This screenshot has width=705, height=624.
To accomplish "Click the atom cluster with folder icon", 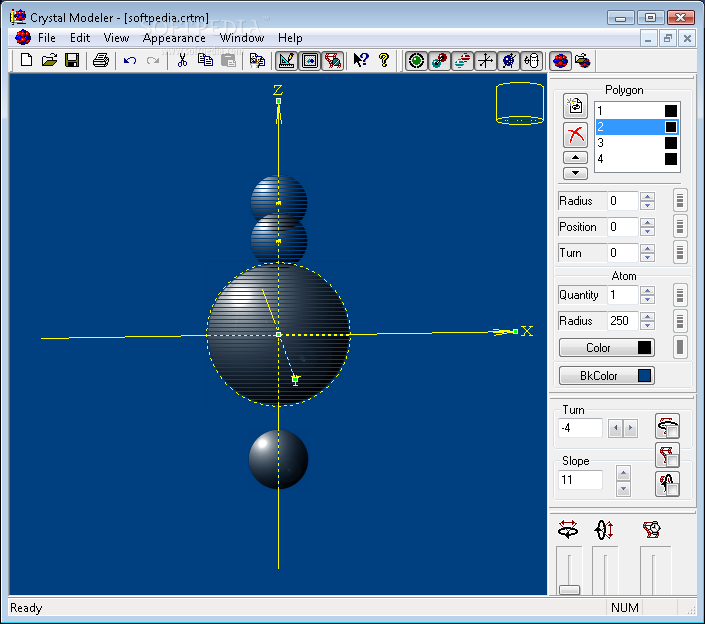I will tap(583, 61).
